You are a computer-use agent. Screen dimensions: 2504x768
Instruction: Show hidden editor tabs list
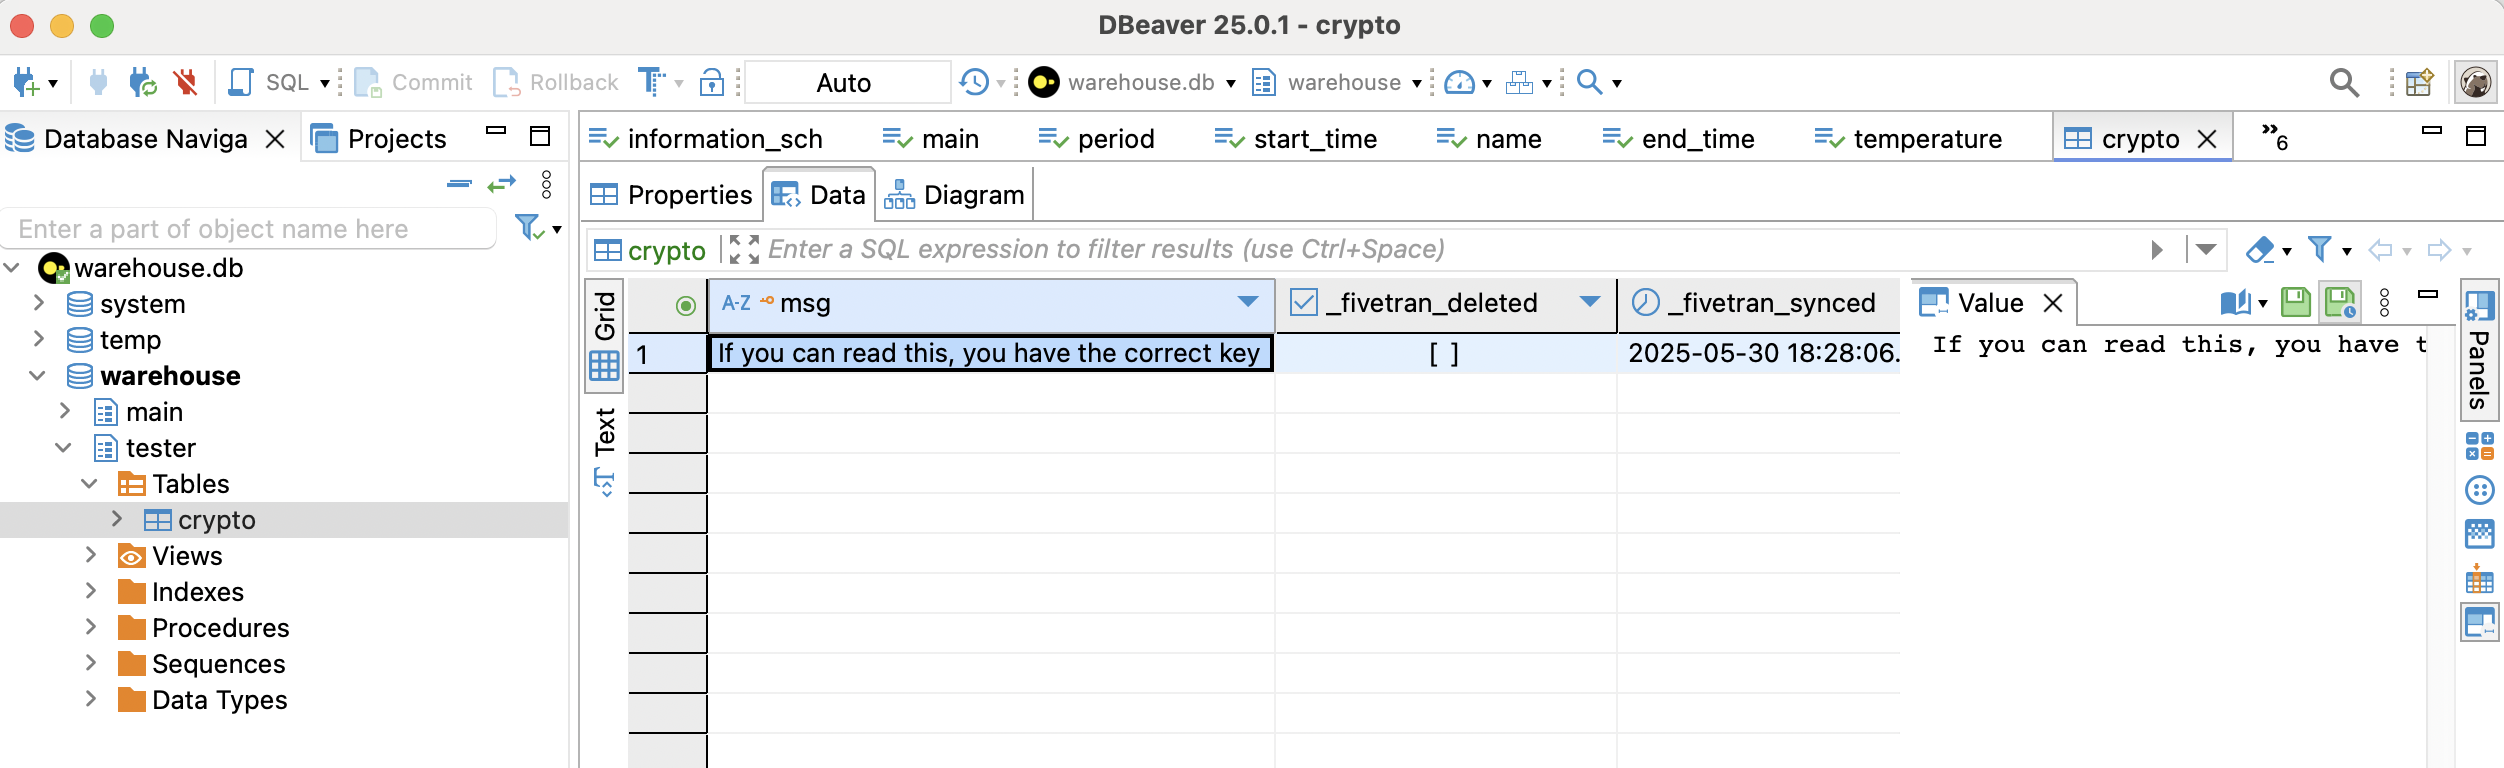coord(2275,137)
